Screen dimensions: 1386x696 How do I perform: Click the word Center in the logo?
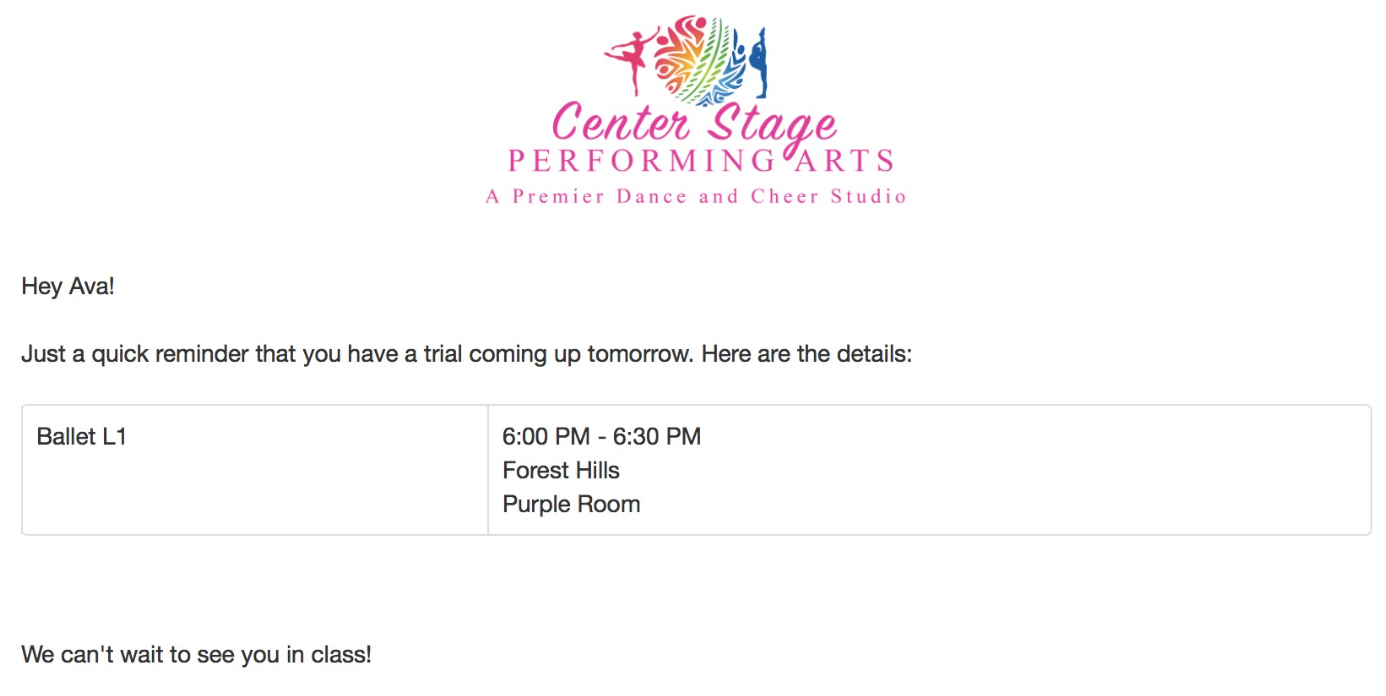coord(621,122)
